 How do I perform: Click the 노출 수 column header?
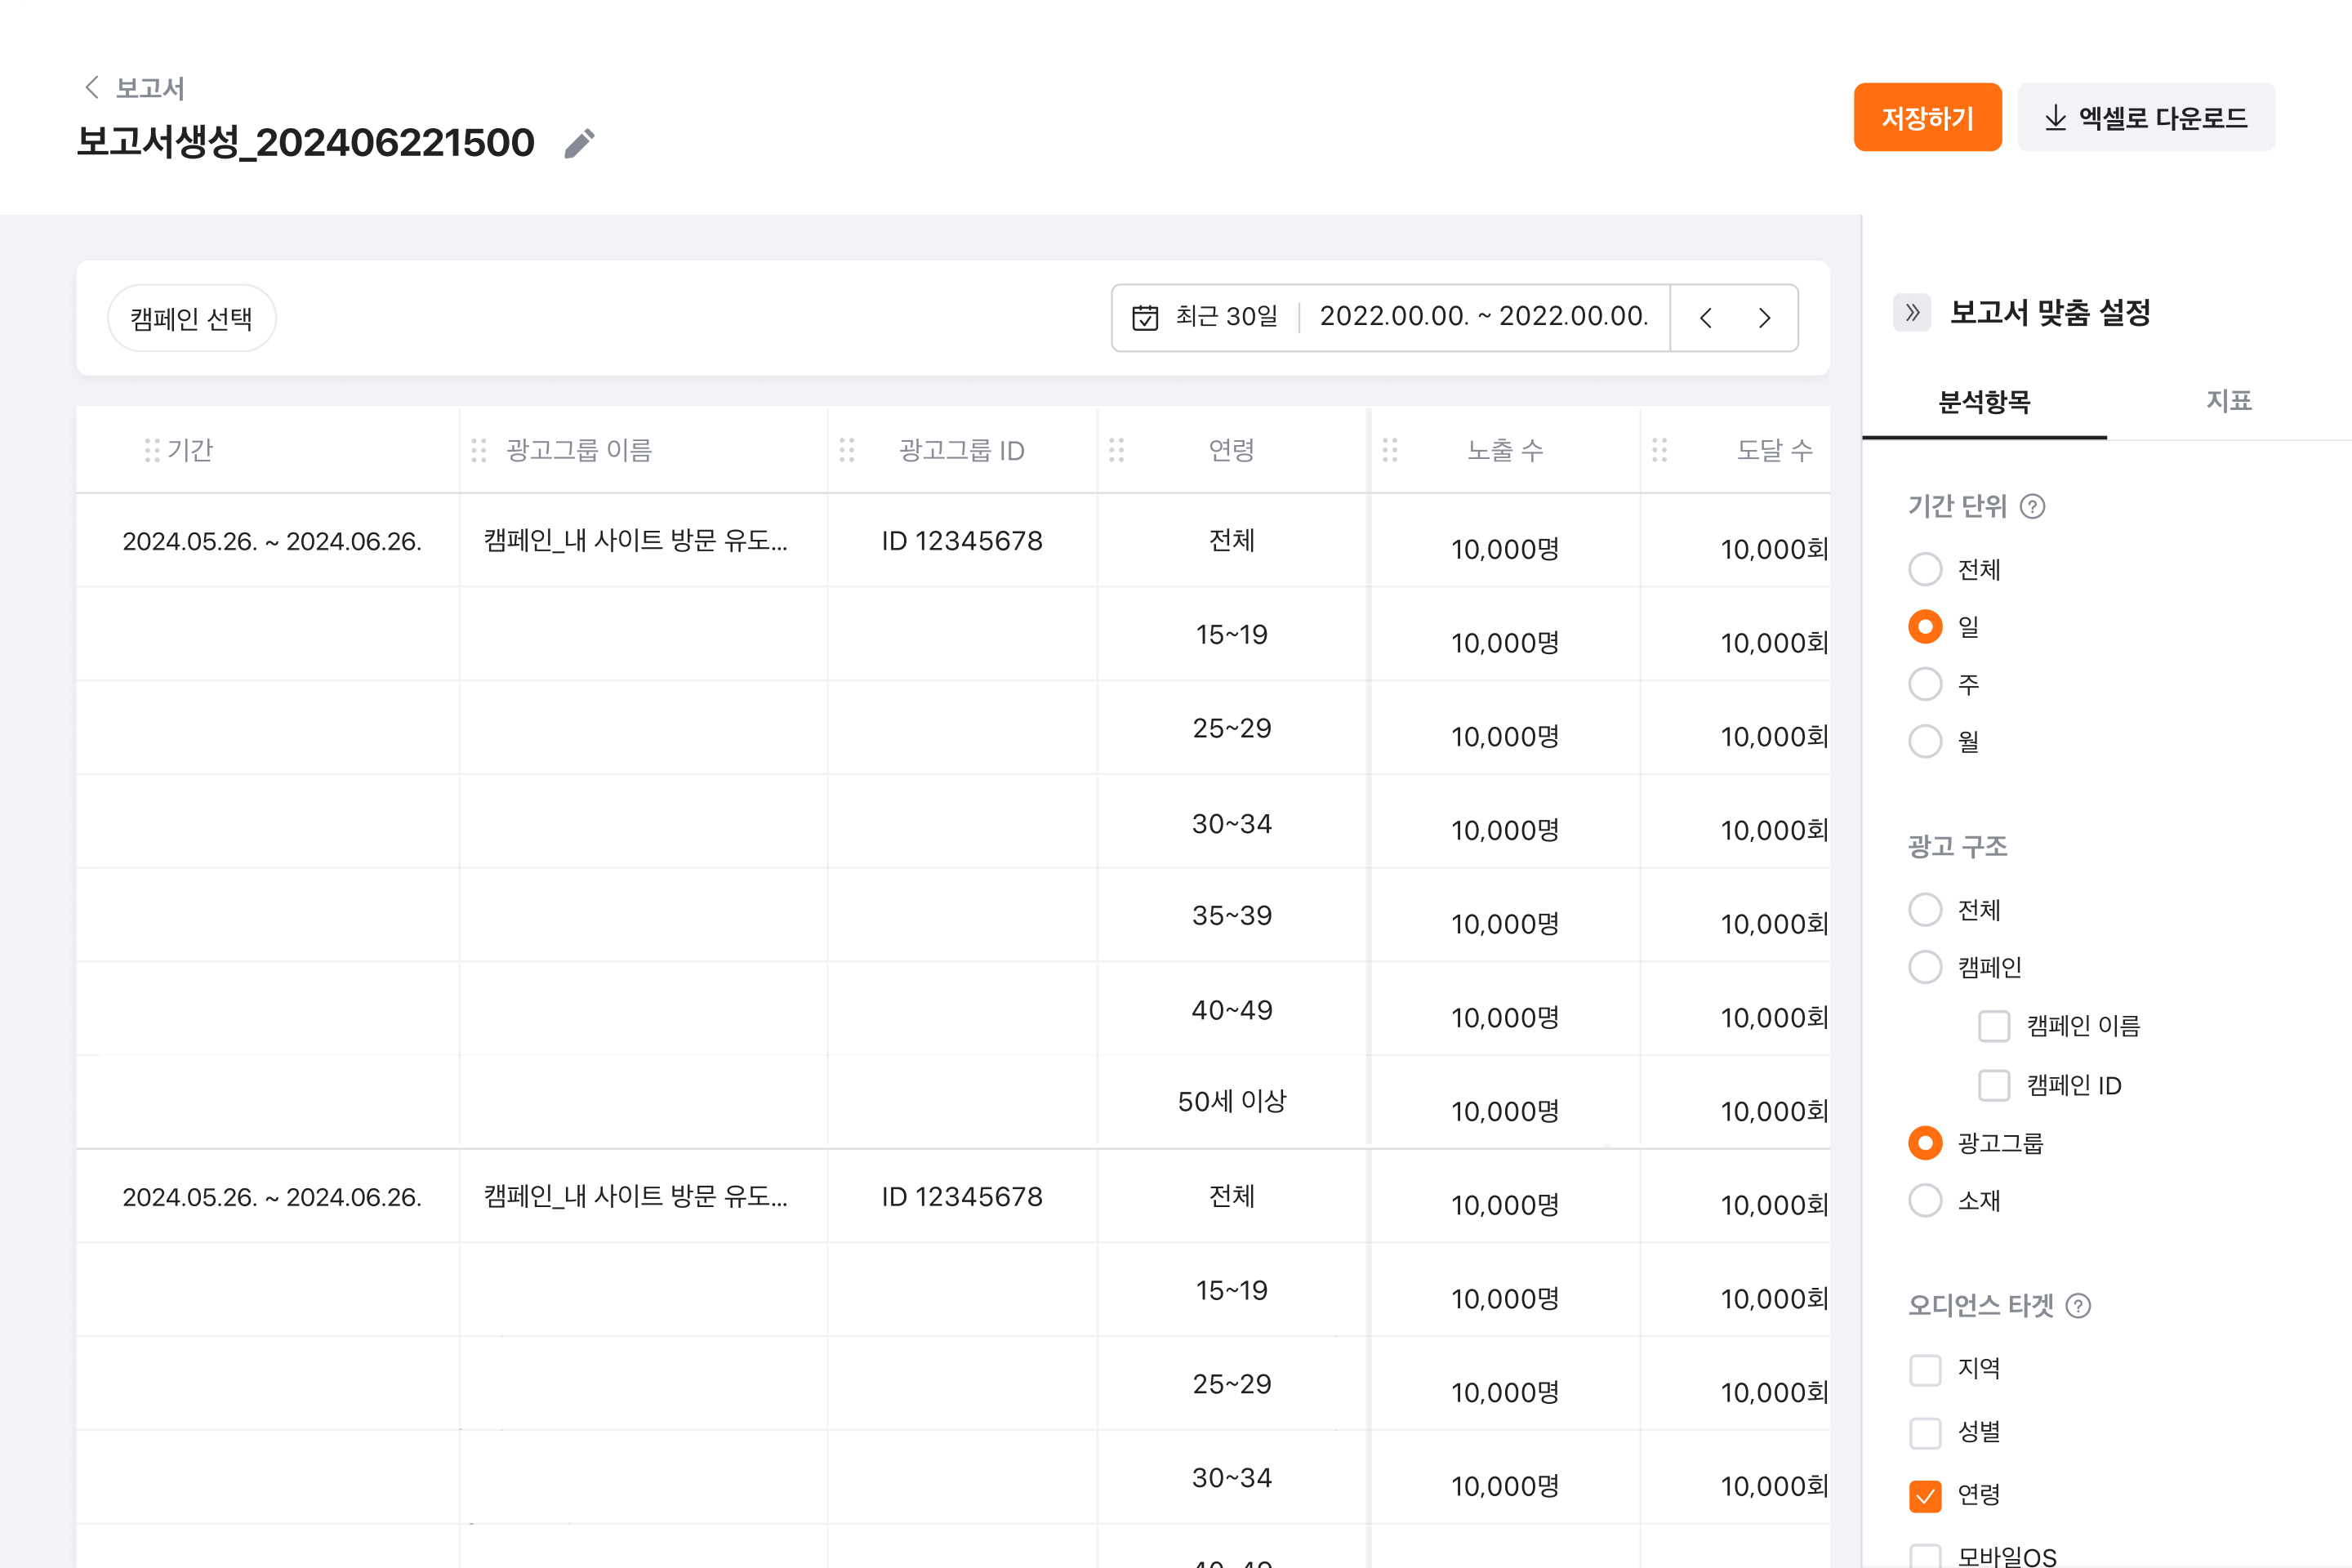1505,451
